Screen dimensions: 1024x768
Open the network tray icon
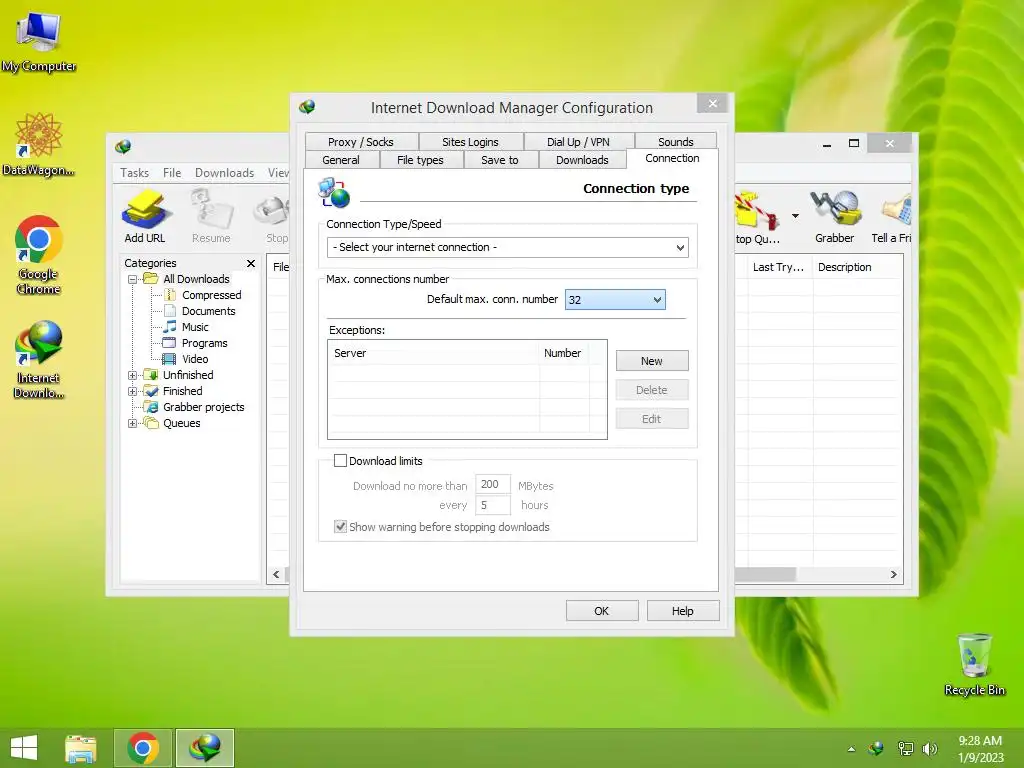[x=905, y=749]
